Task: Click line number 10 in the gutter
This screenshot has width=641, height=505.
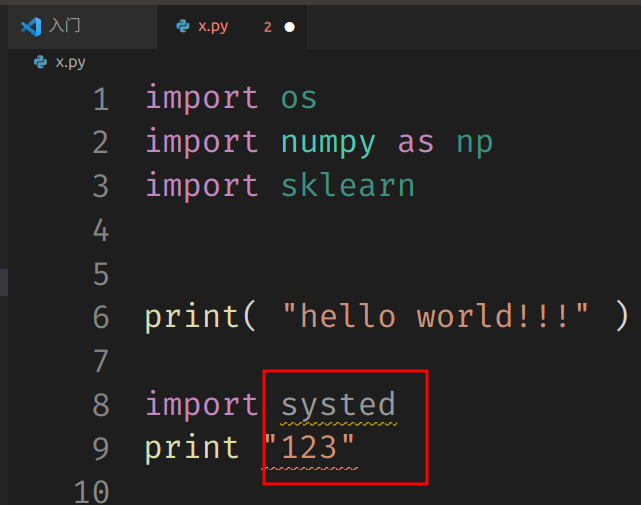Action: pyautogui.click(x=92, y=492)
